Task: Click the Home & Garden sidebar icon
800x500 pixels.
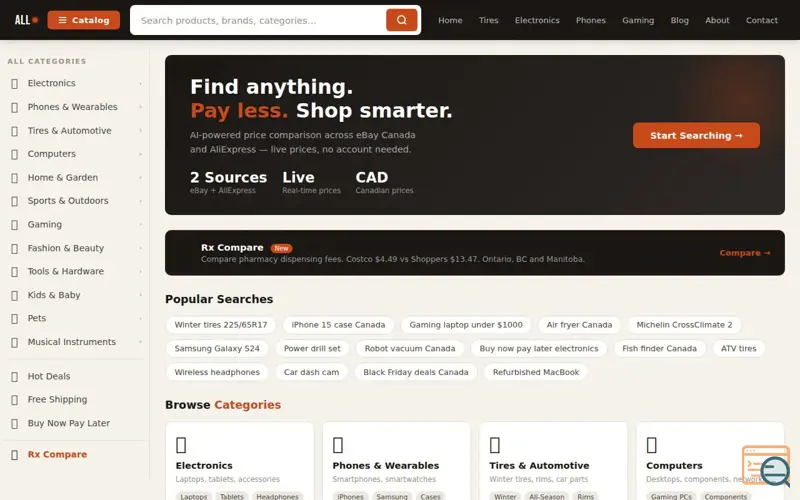Action: click(x=15, y=178)
